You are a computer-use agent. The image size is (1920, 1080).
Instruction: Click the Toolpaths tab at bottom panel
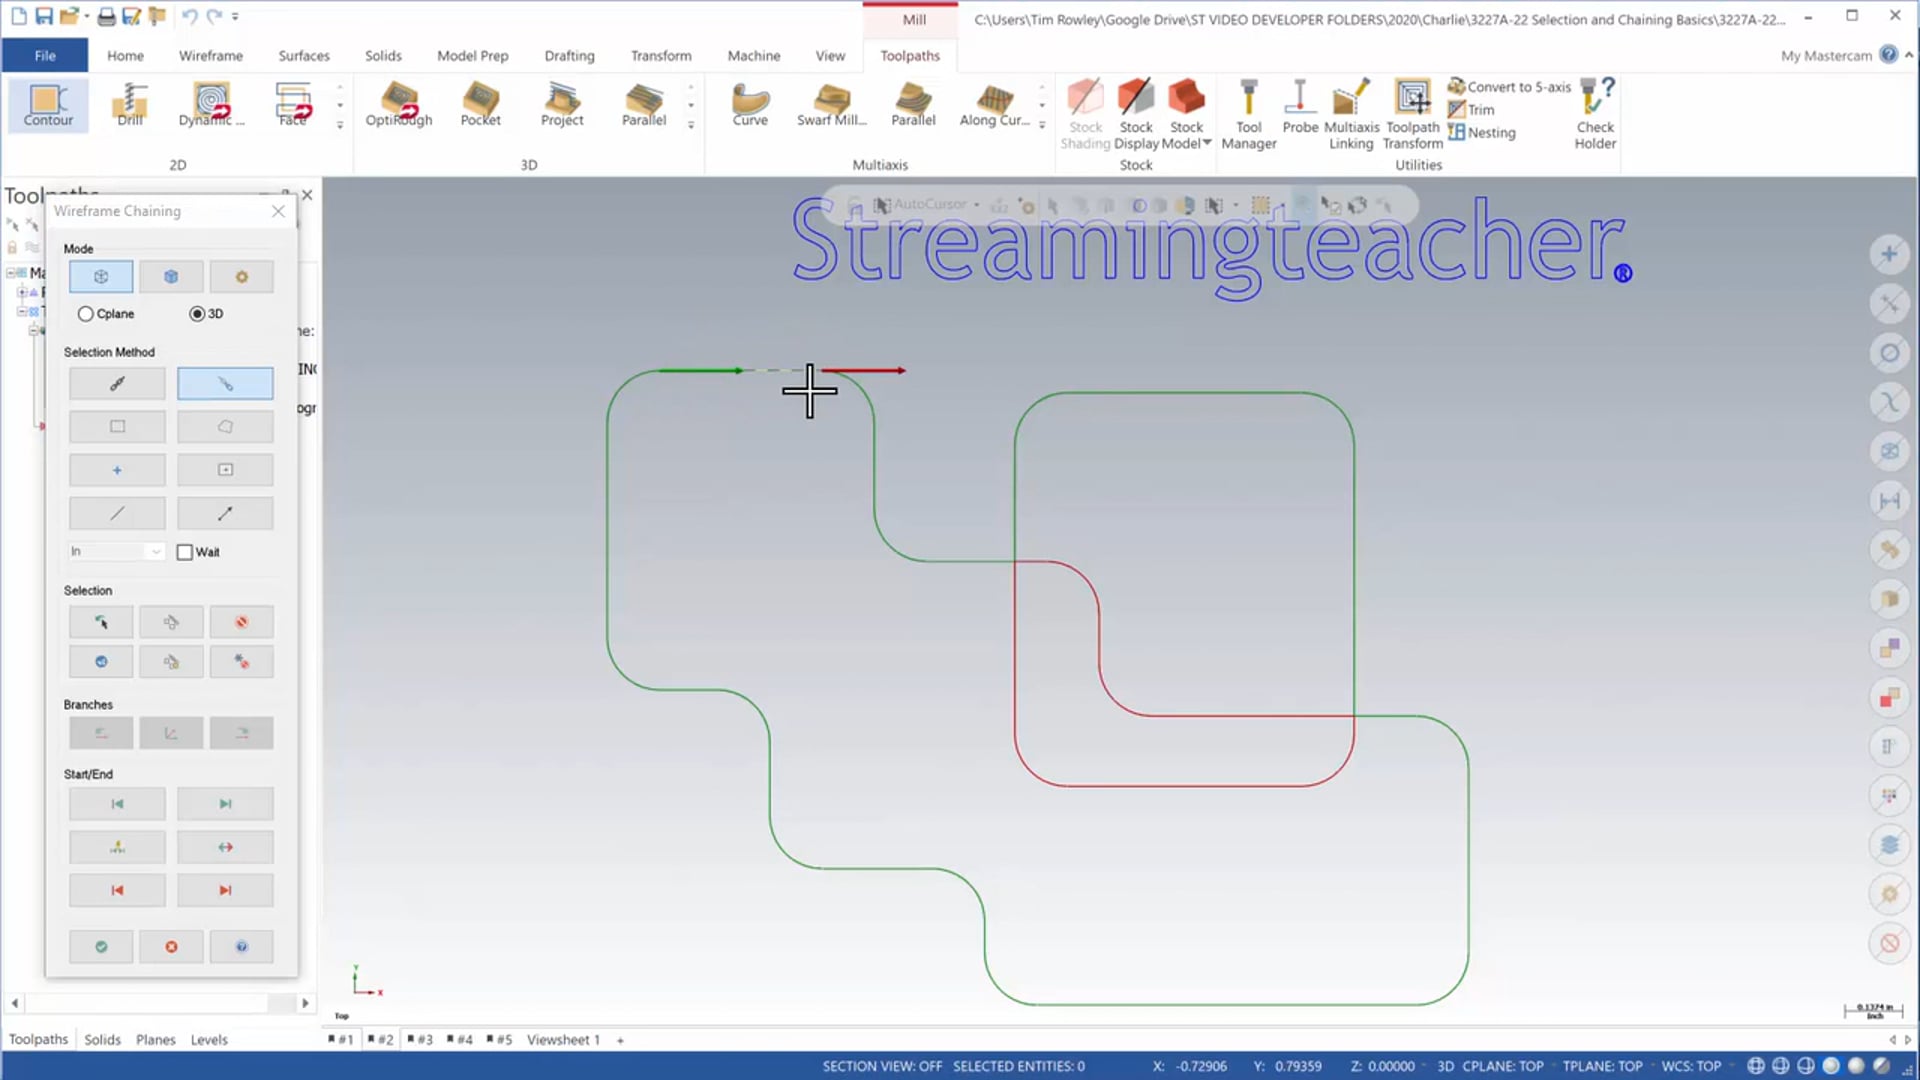[x=37, y=1039]
